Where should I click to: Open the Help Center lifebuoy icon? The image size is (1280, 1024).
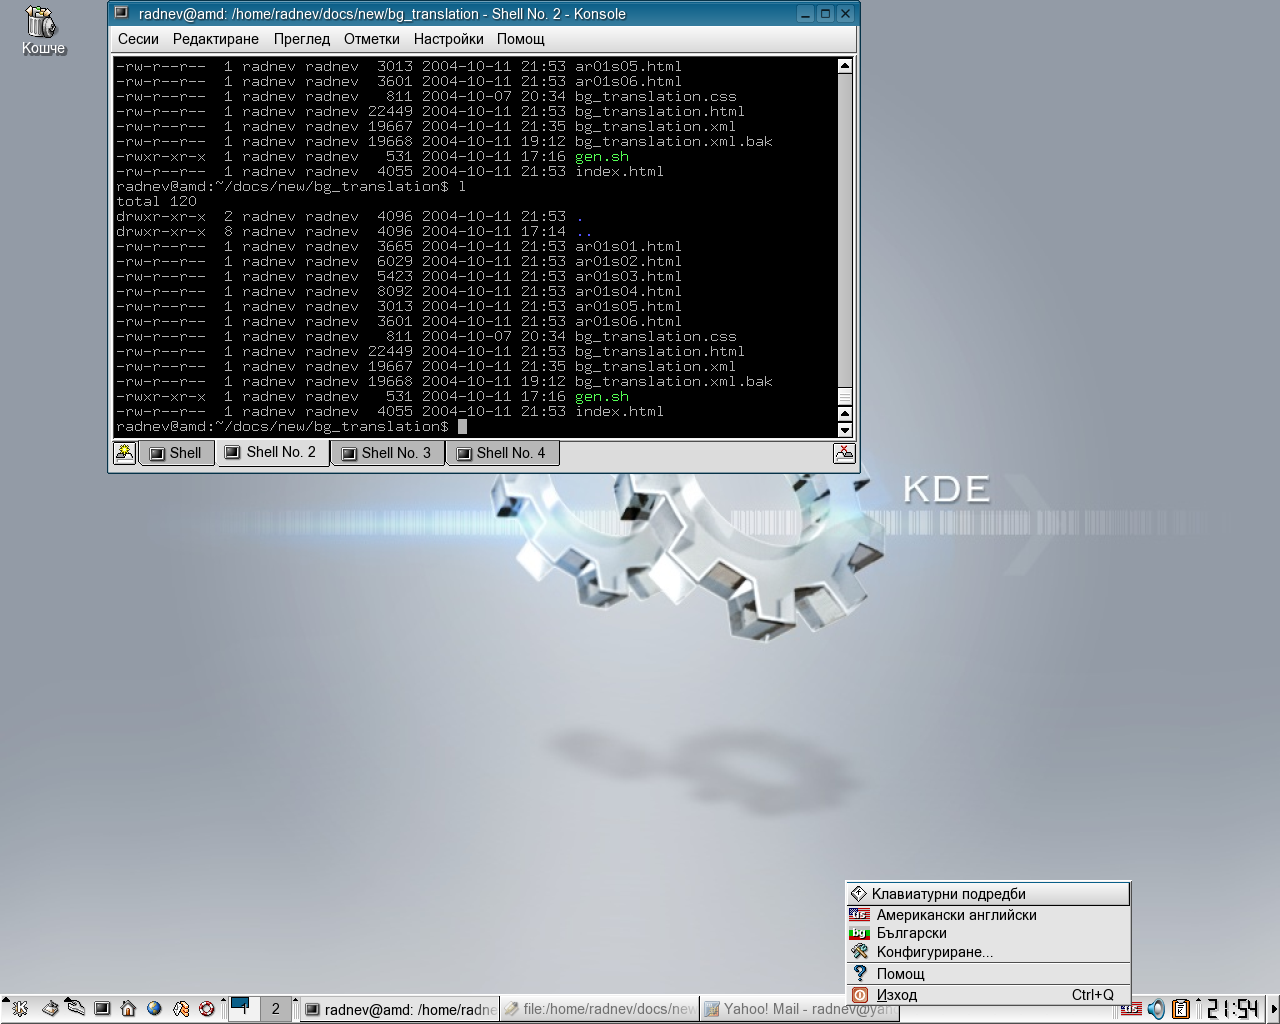click(x=207, y=1009)
